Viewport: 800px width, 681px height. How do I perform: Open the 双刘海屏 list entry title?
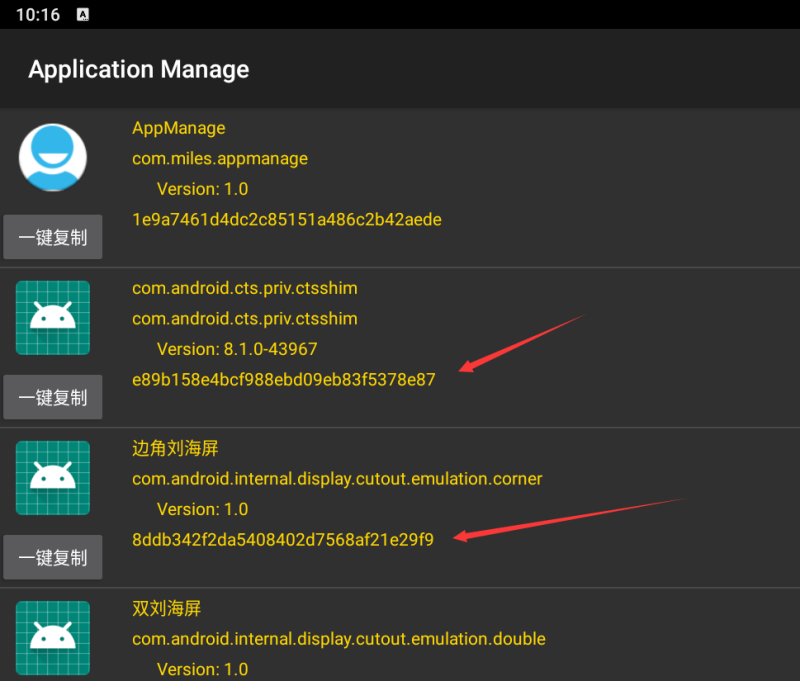(x=167, y=608)
